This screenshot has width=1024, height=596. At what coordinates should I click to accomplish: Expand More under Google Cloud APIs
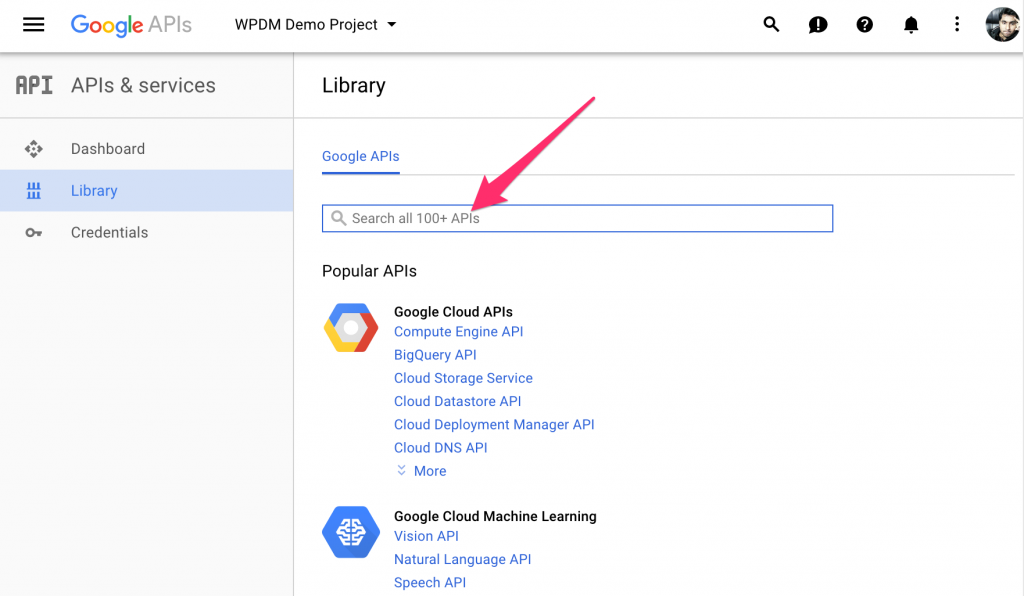pyautogui.click(x=421, y=471)
